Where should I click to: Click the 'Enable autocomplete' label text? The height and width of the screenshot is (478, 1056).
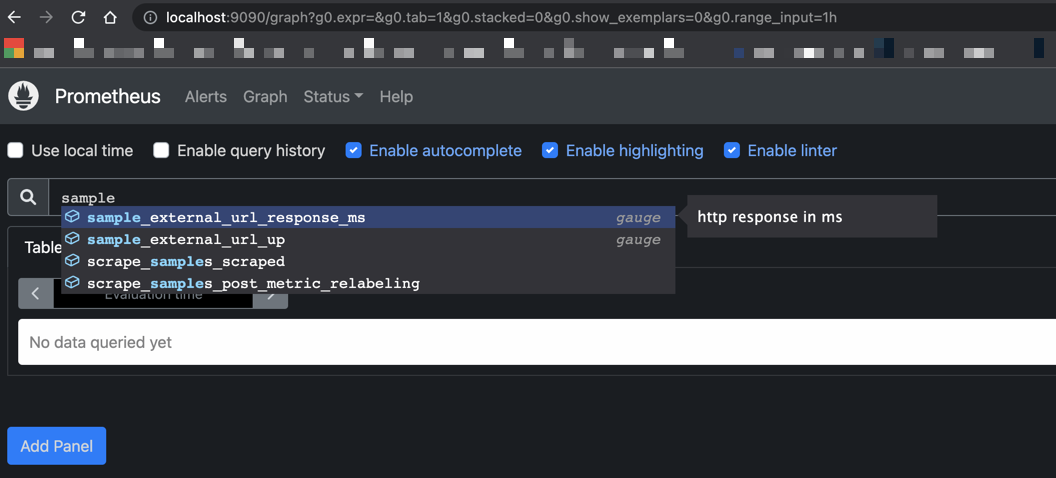coord(446,150)
